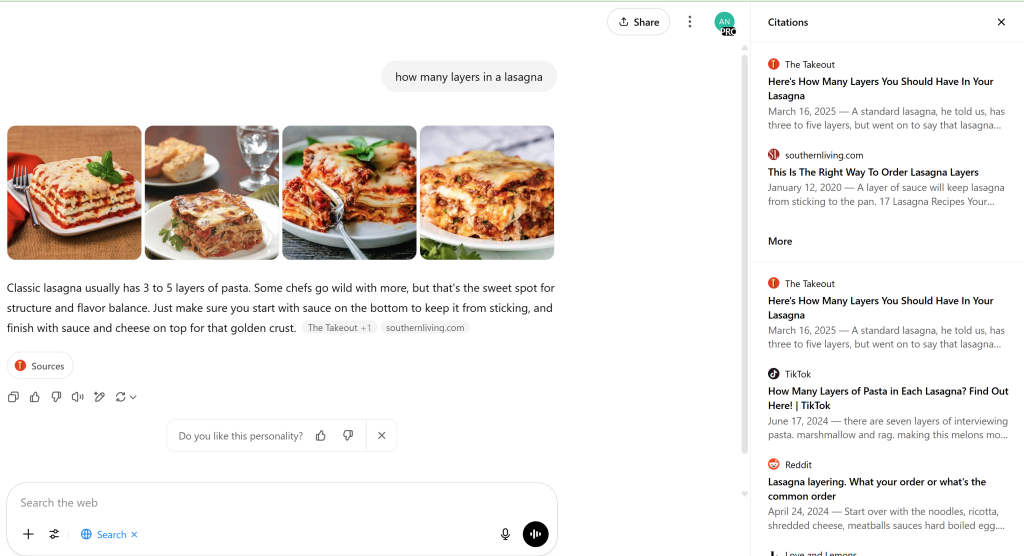Open the AN profile avatar menu
The image size is (1024, 556).
click(x=724, y=23)
